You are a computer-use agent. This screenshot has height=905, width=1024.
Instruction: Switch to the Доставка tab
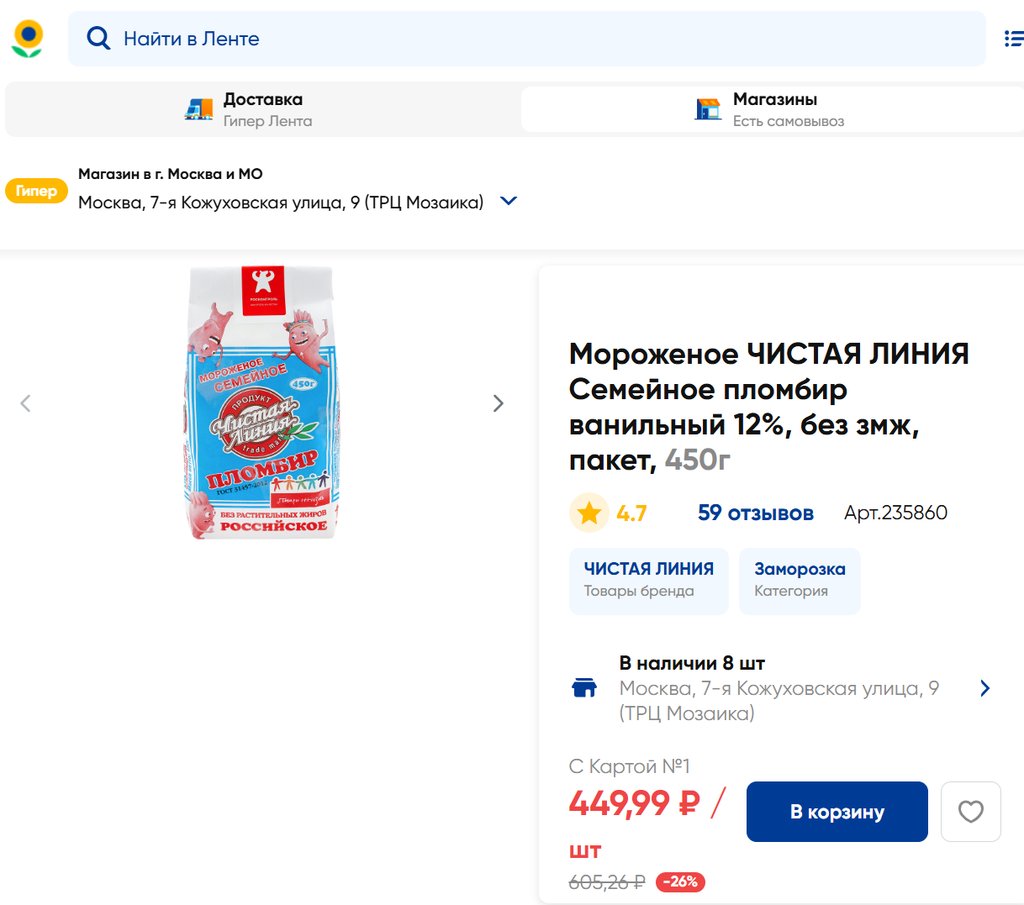(262, 109)
